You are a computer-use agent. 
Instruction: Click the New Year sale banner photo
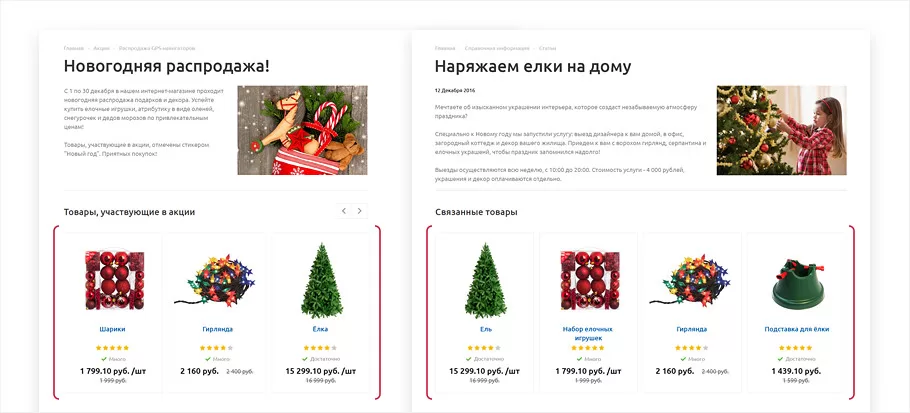point(302,130)
